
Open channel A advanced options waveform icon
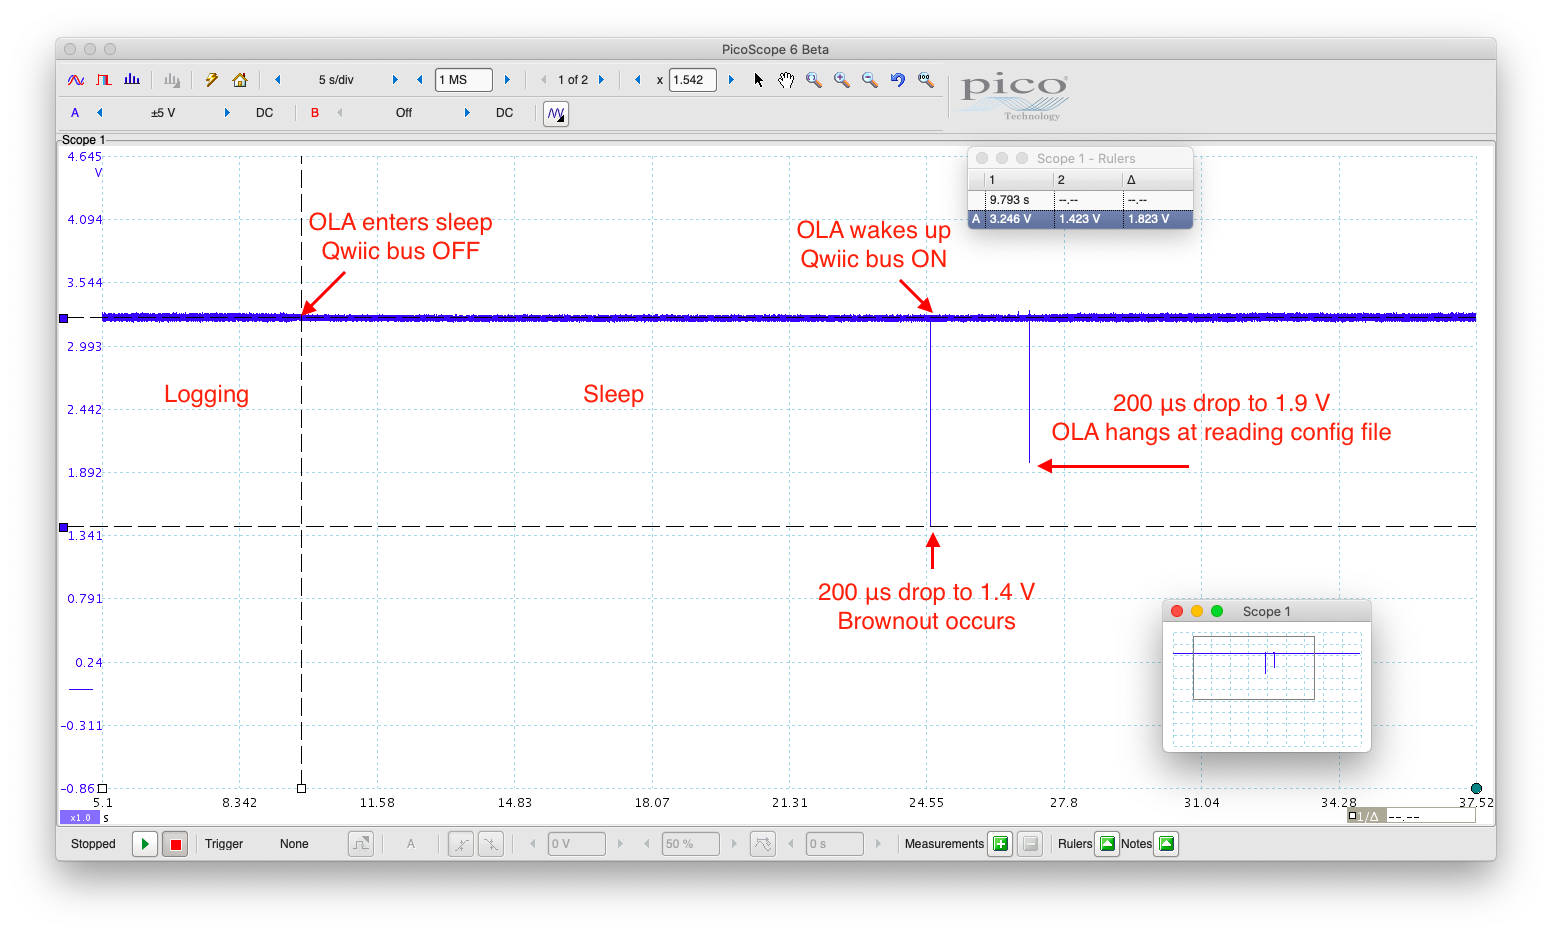556,113
